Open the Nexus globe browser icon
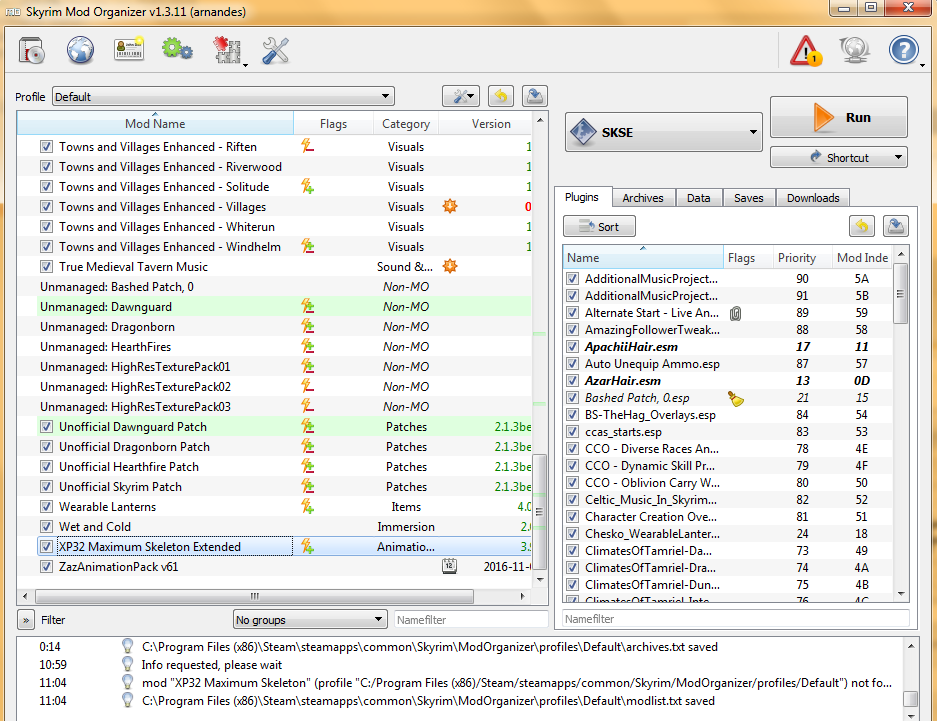The height and width of the screenshot is (721, 937). [80, 50]
